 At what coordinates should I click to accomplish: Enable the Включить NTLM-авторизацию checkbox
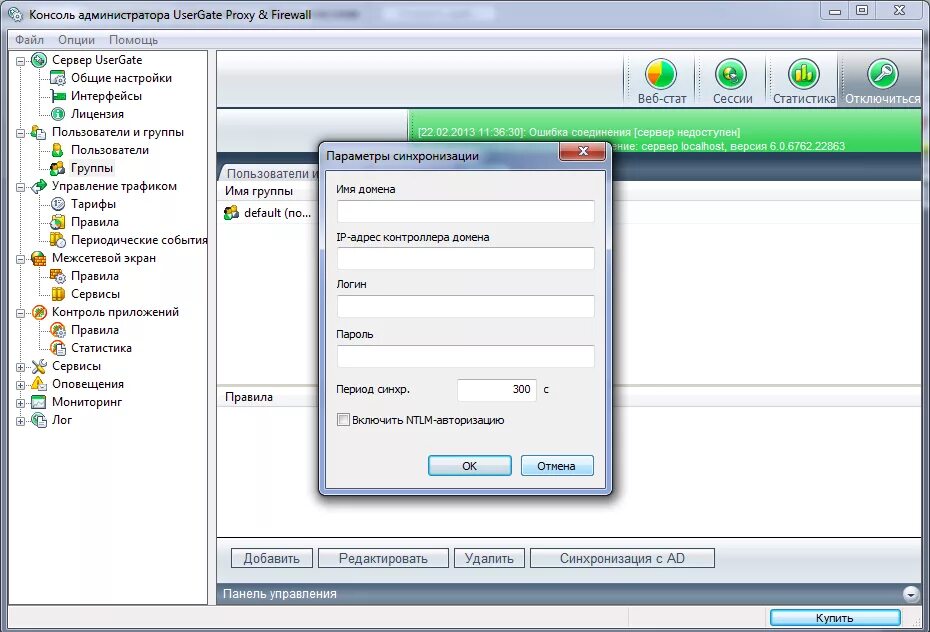point(343,420)
